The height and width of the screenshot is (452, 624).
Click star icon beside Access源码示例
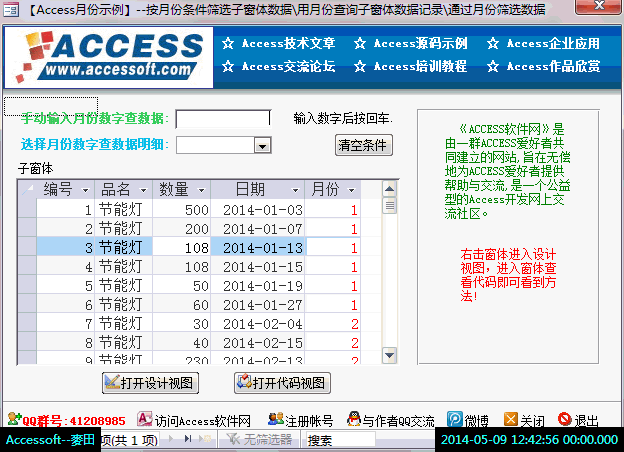point(360,43)
